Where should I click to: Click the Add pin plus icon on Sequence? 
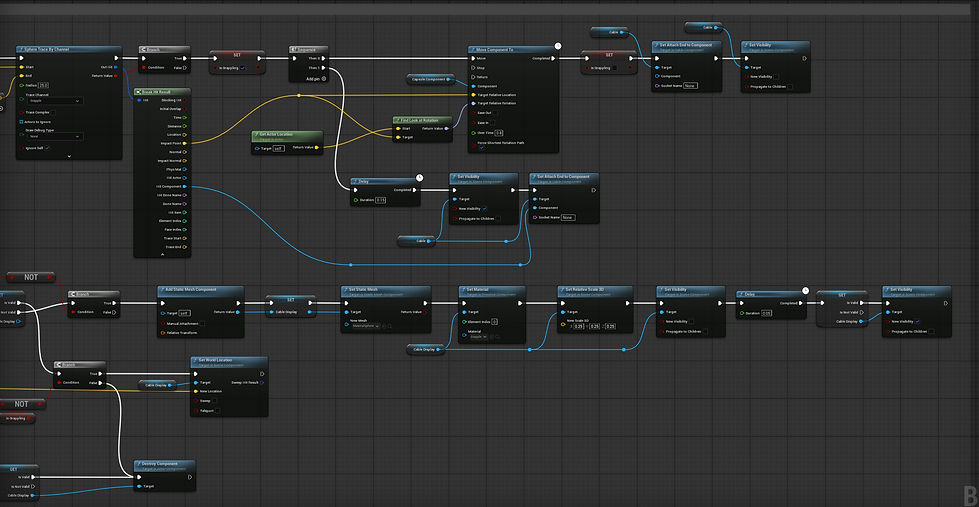[324, 79]
